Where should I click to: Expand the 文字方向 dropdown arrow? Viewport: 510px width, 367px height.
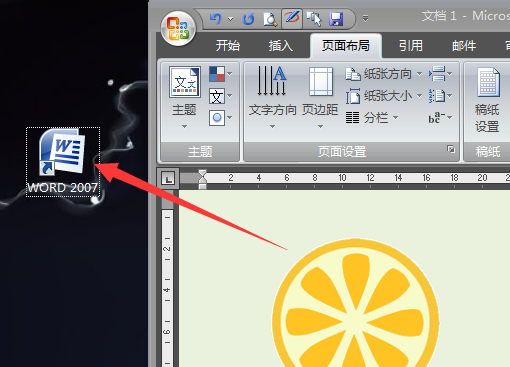pyautogui.click(x=272, y=127)
